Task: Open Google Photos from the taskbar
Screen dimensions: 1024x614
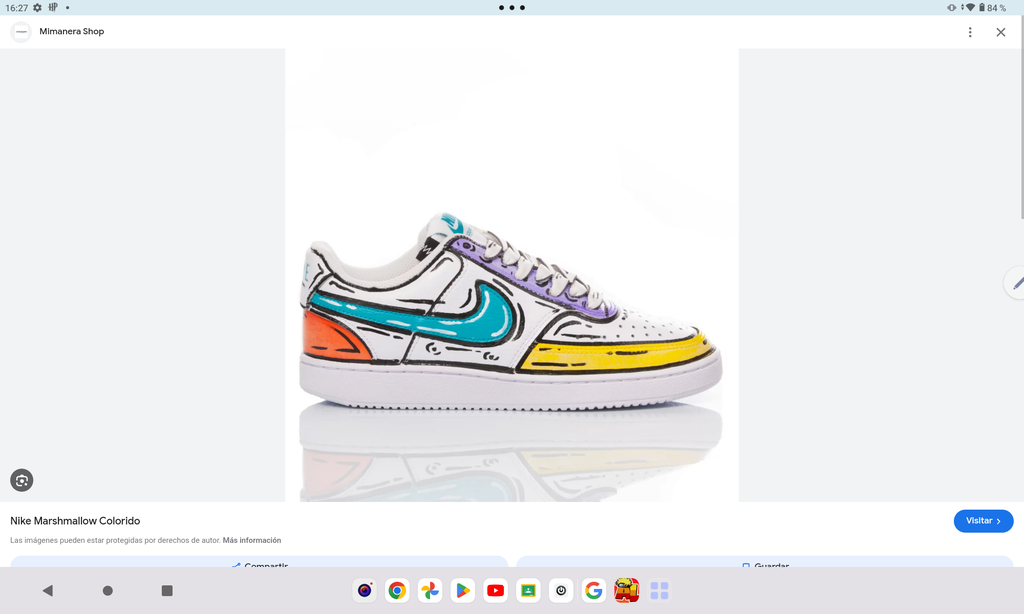Action: point(430,590)
